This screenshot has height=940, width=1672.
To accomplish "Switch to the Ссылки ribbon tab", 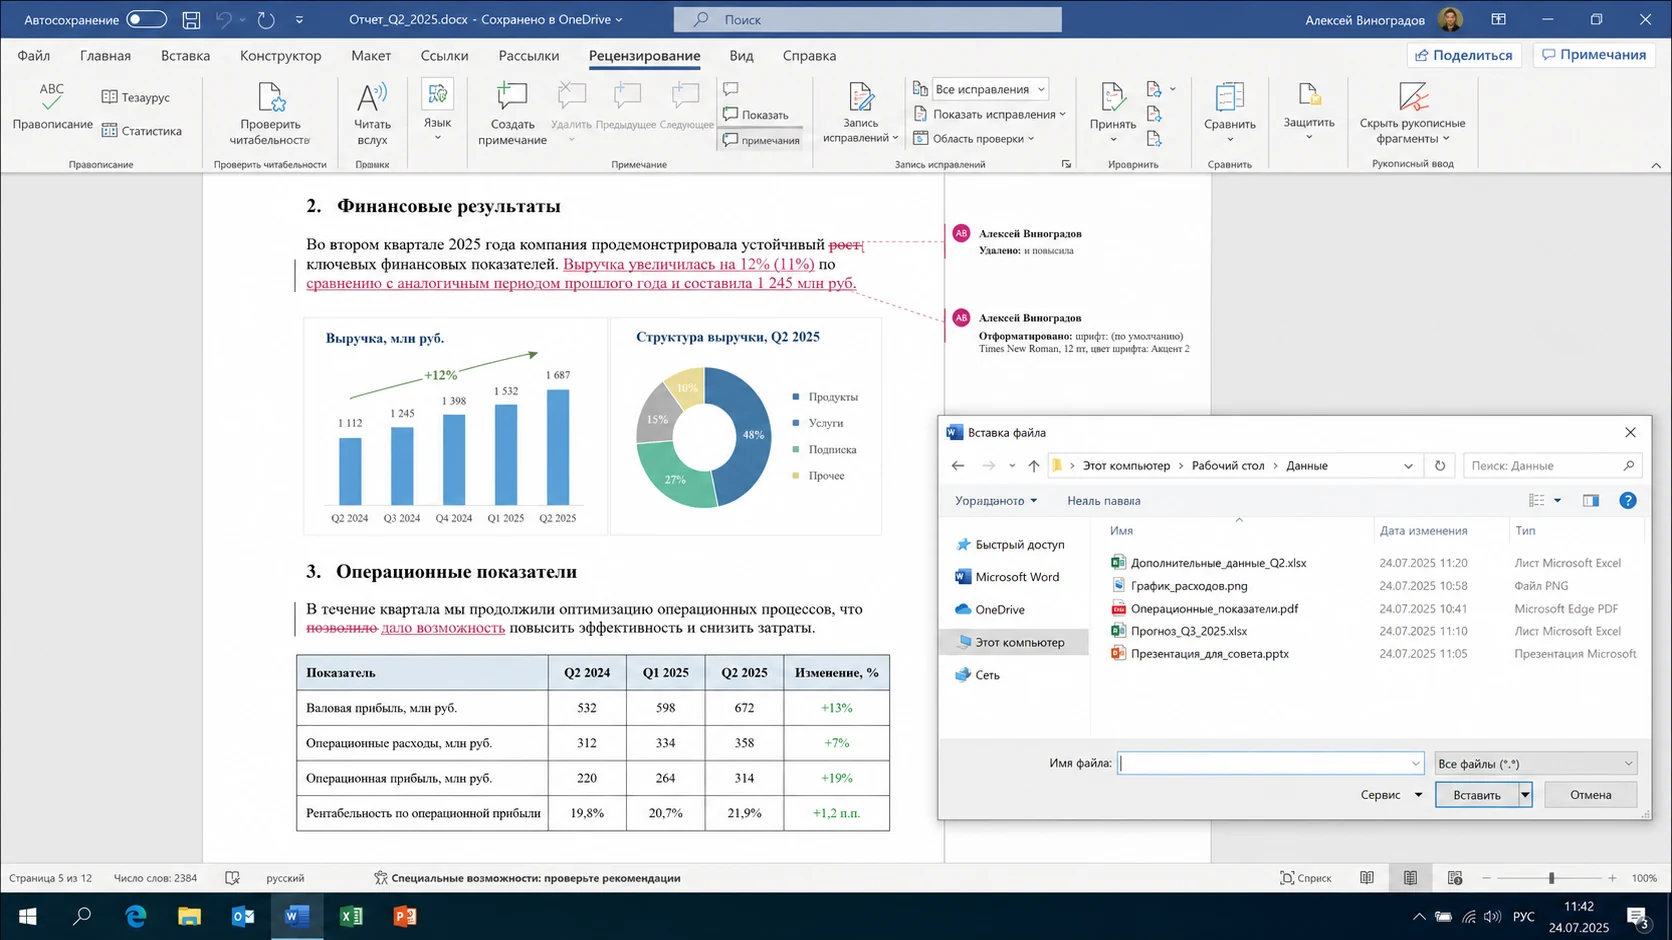I will pos(444,56).
